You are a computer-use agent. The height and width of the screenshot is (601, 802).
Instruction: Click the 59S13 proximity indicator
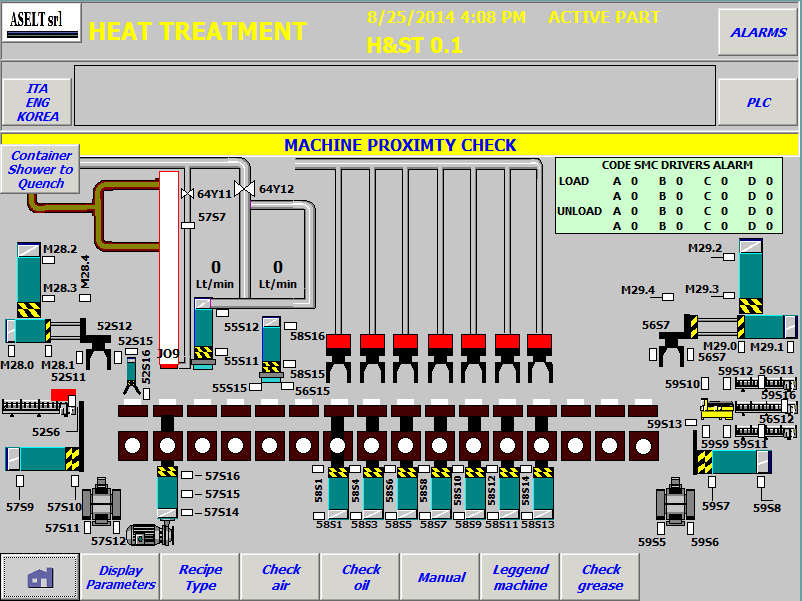(x=691, y=422)
